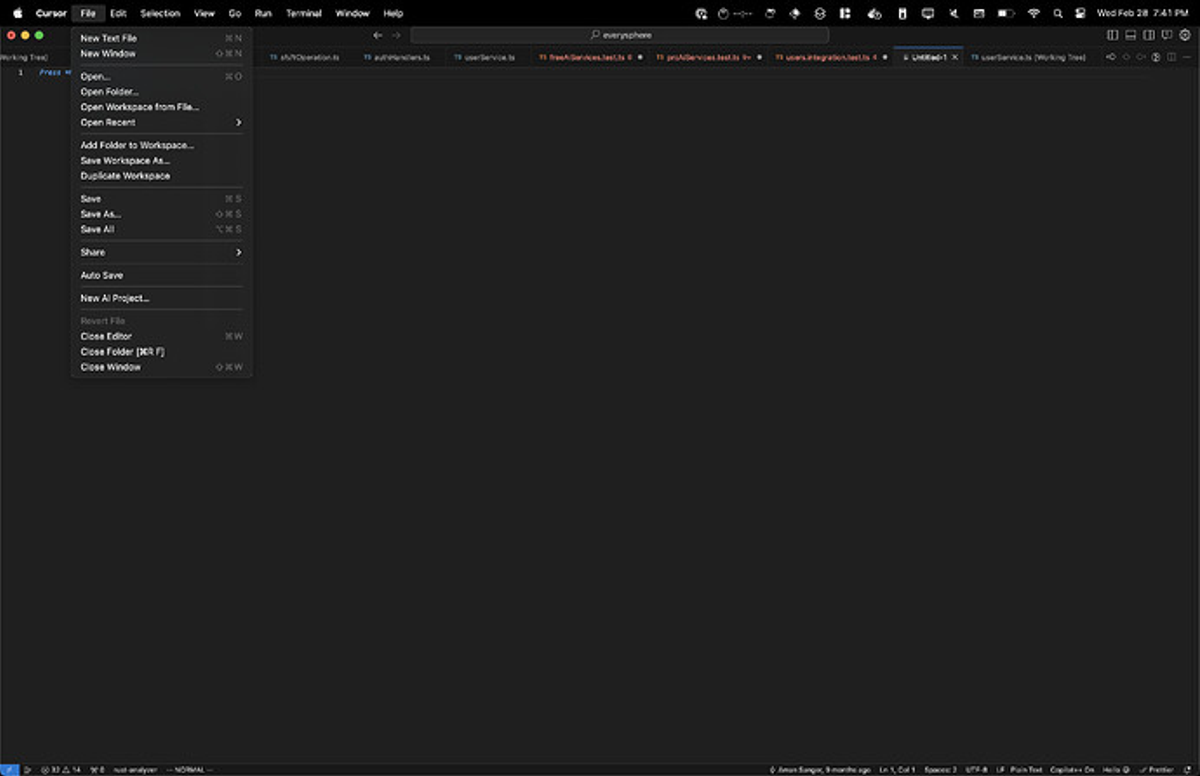The image size is (1200, 776).
Task: Toggle secondary side bar layout icon
Action: click(1148, 35)
